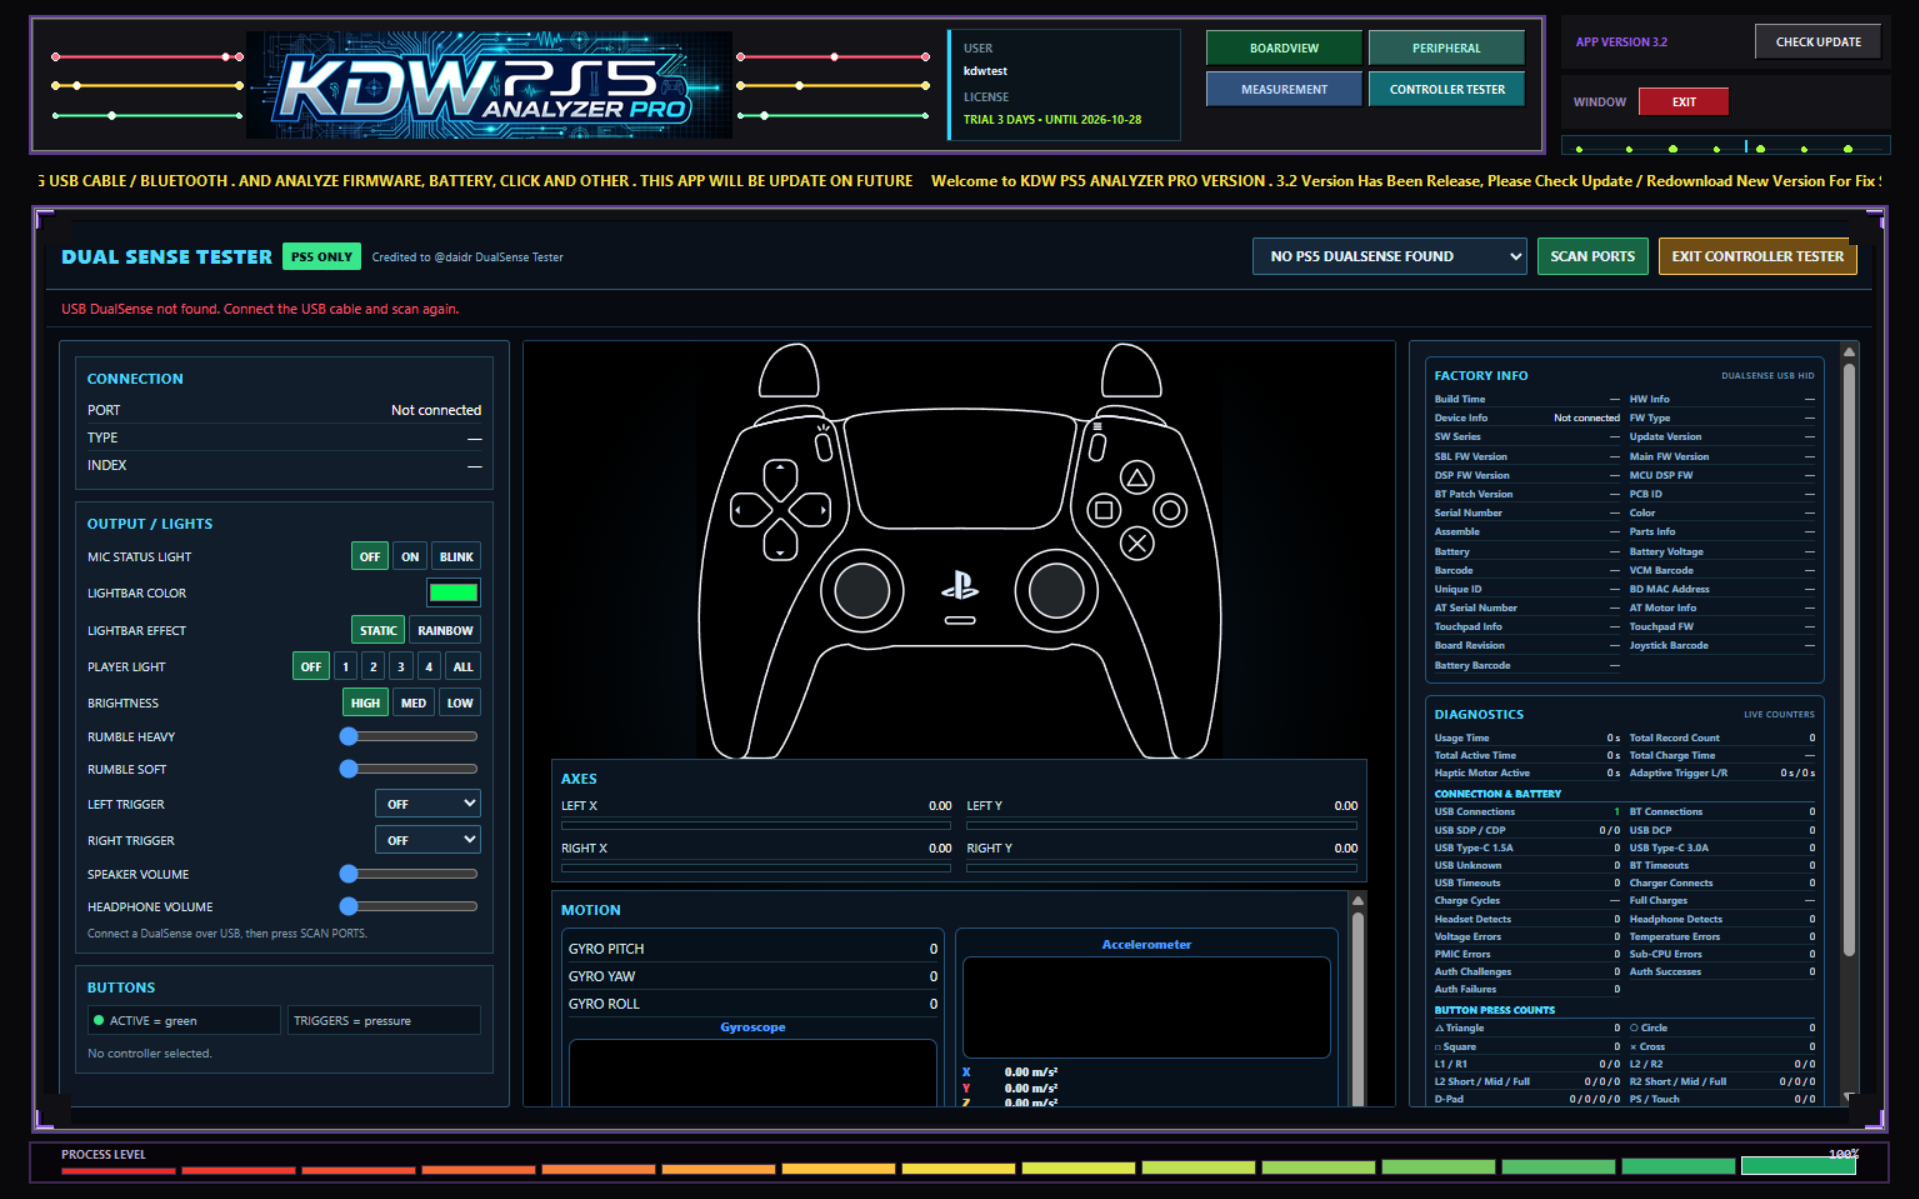Click the D-pad up arrow on the controller
The width and height of the screenshot is (1919, 1199).
tap(780, 478)
